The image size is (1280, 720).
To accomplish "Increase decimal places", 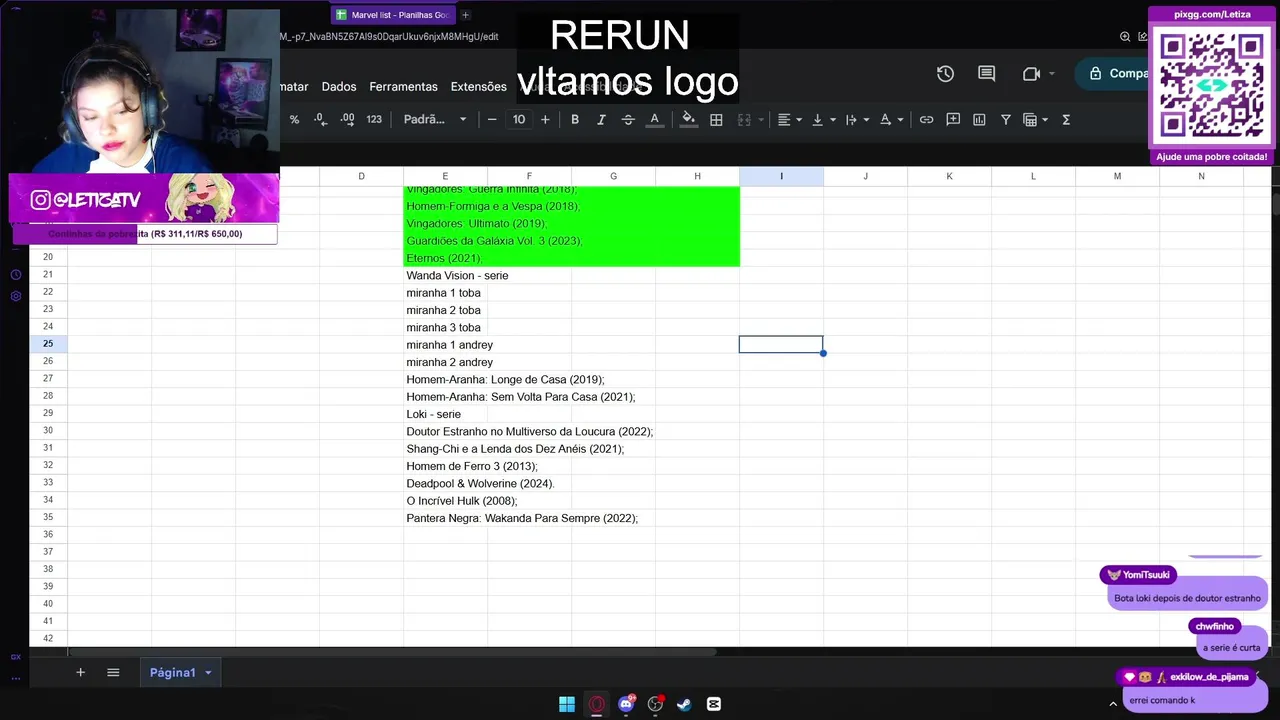I will pyautogui.click(x=347, y=119).
